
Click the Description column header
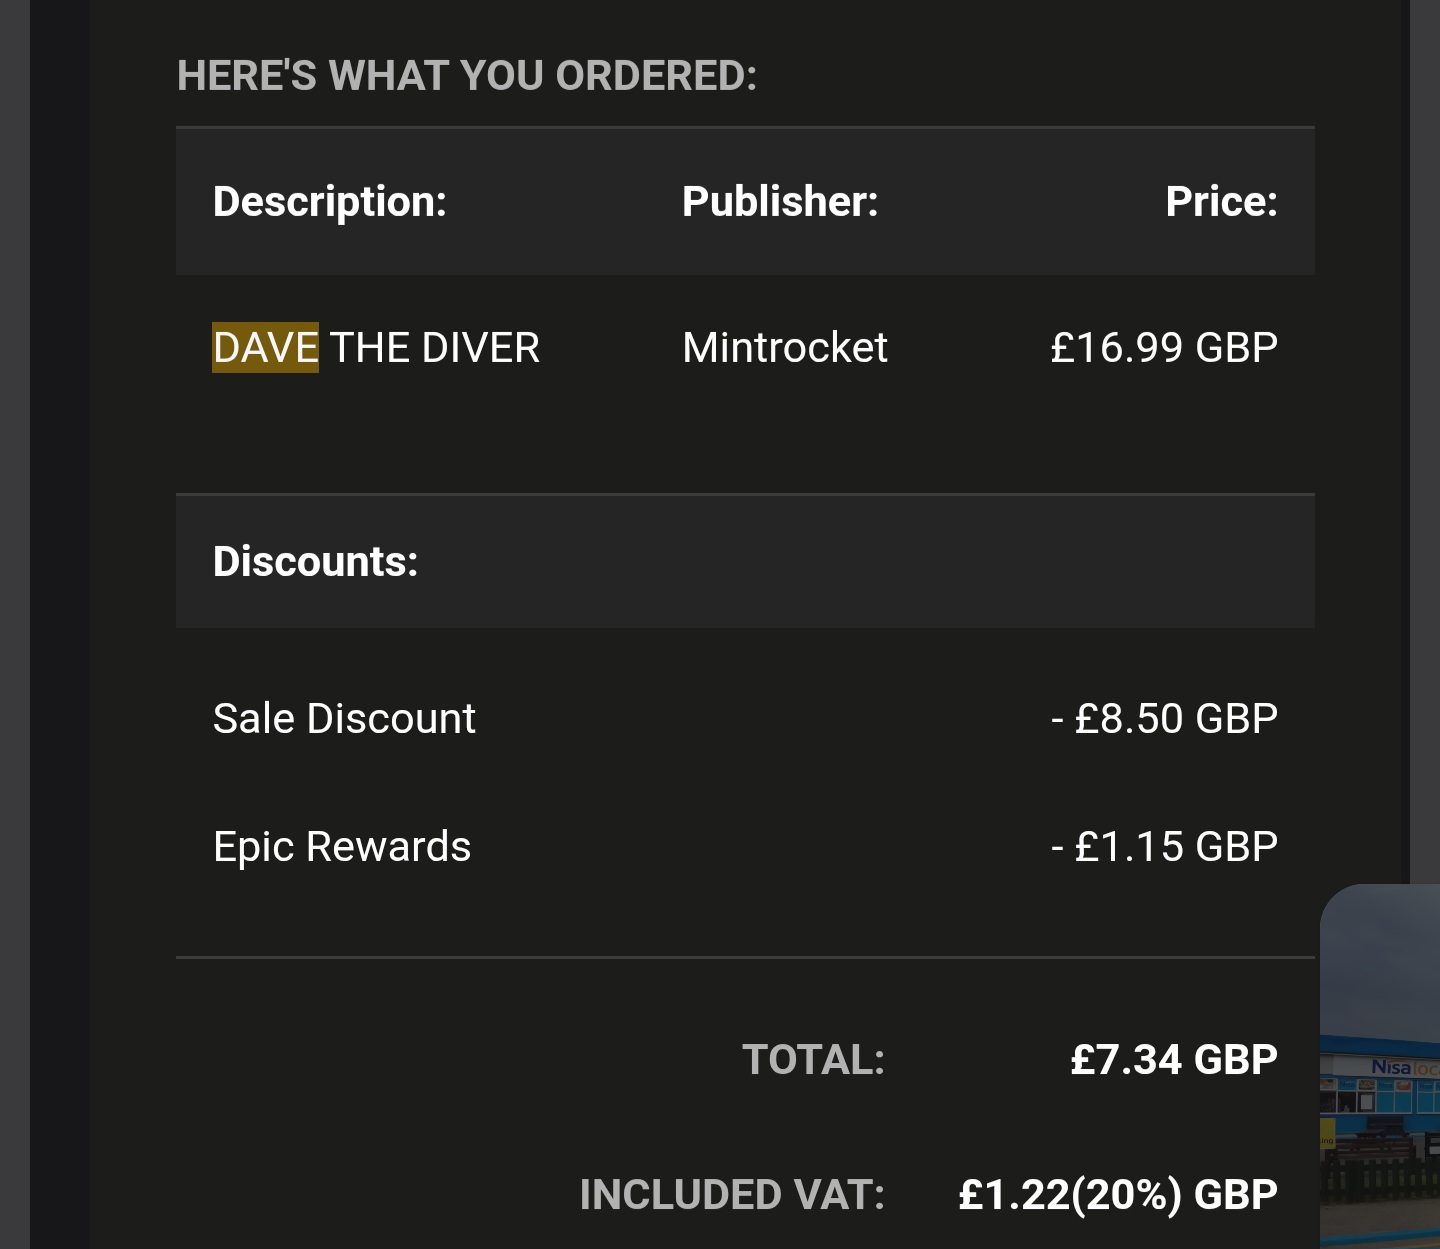tap(330, 201)
